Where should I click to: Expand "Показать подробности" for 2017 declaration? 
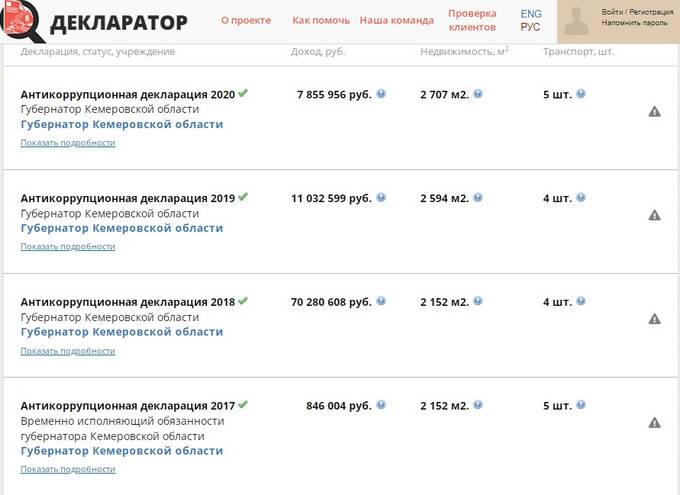(67, 469)
